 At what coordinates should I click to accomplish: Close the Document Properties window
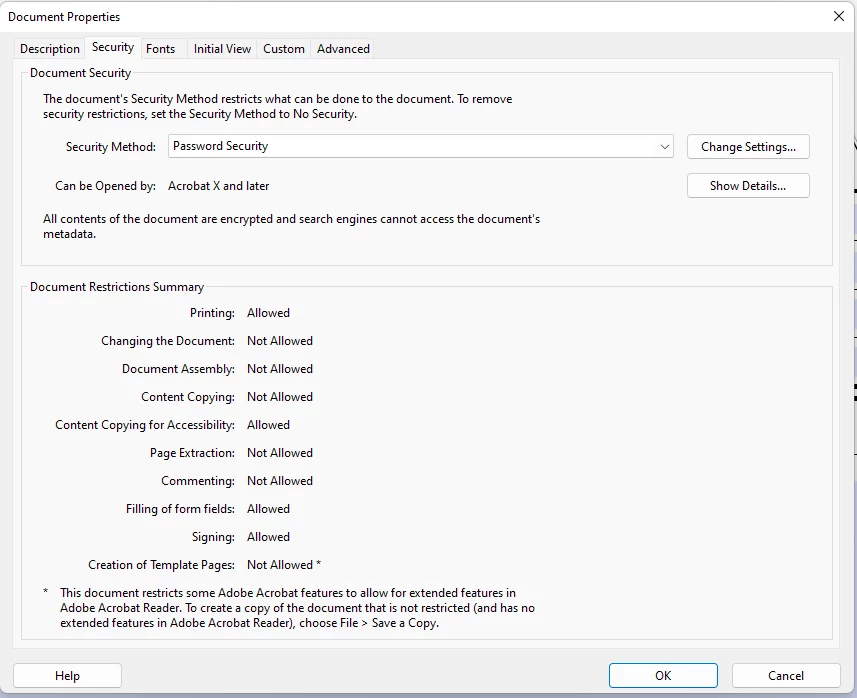838,16
